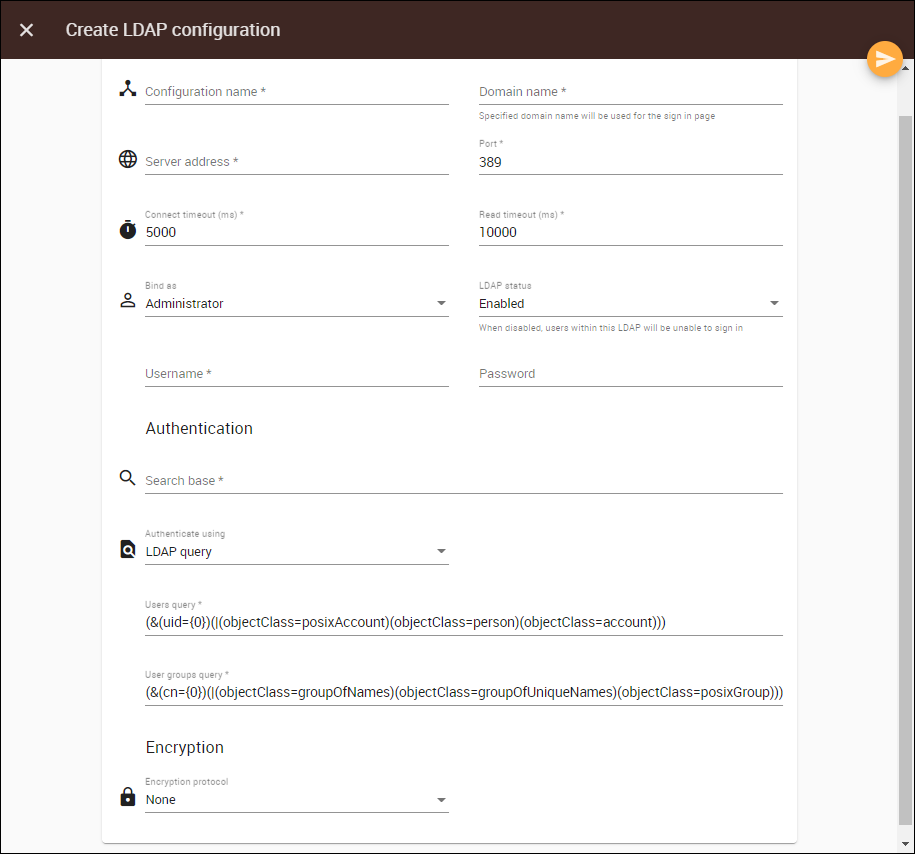Click the Password input field
The image size is (915, 854).
(630, 374)
